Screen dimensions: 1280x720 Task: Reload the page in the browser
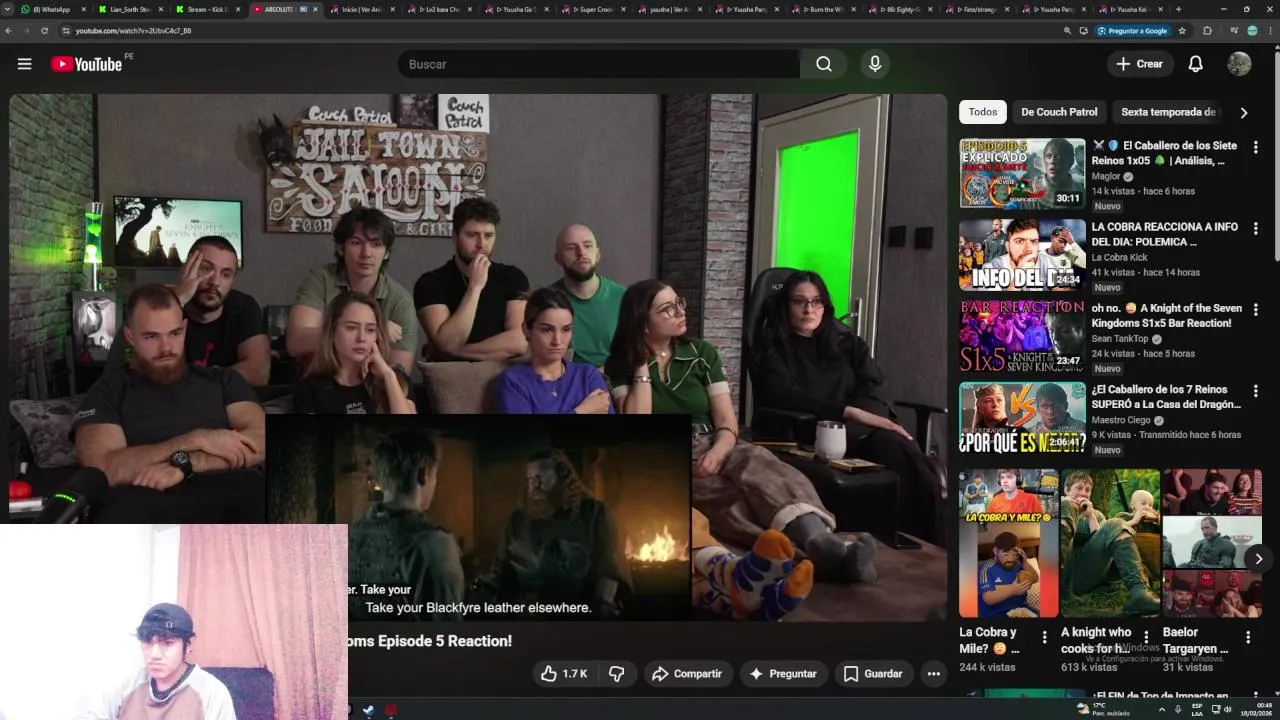pyautogui.click(x=44, y=31)
